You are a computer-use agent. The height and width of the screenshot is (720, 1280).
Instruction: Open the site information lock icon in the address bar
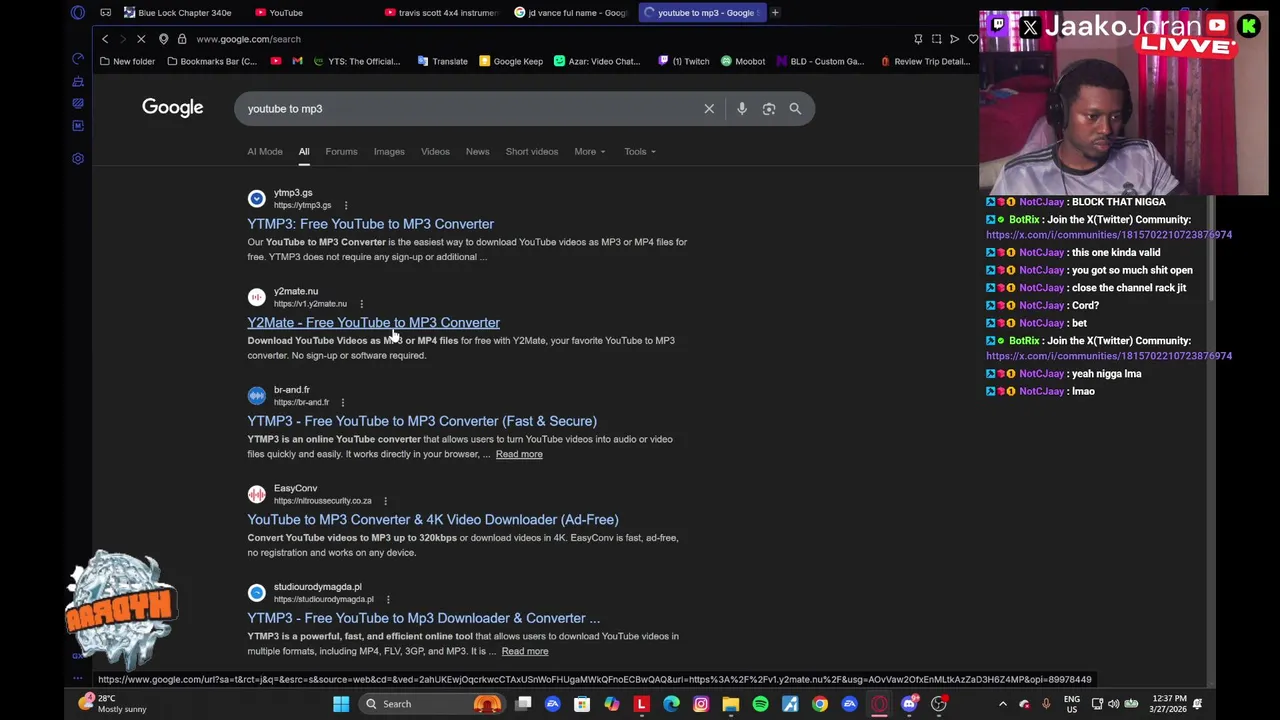(x=182, y=39)
